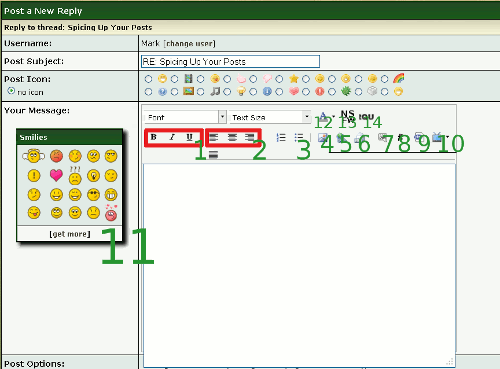The width and height of the screenshot is (500, 369).
Task: Open the Text Size dropdown
Action: pyautogui.click(x=270, y=117)
